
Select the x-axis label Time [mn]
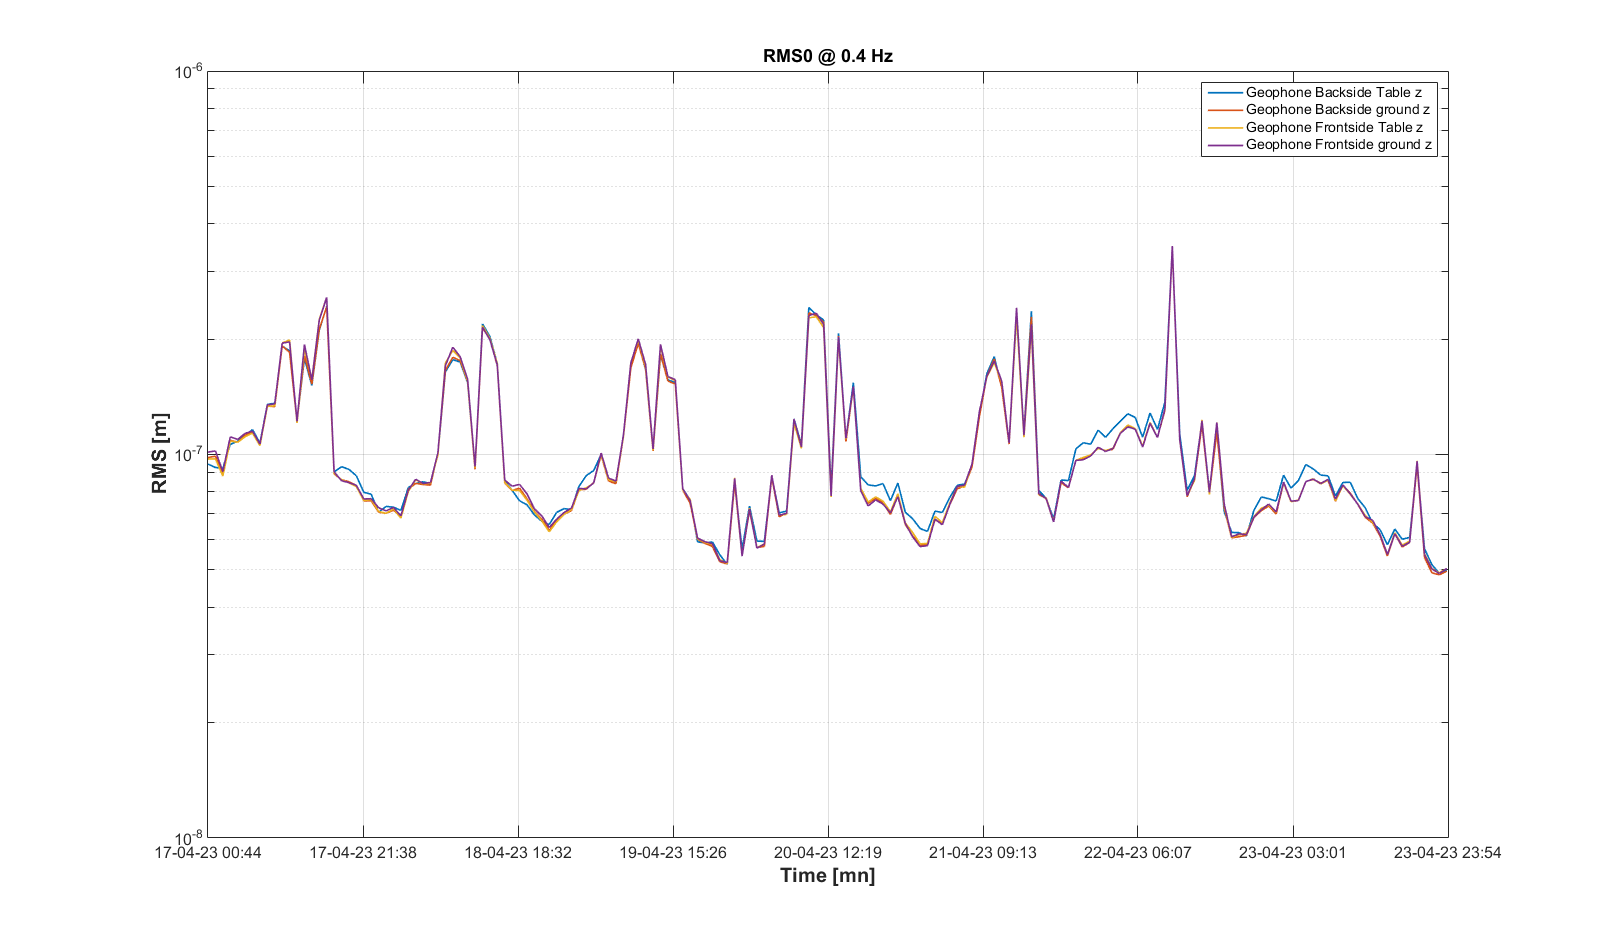827,876
